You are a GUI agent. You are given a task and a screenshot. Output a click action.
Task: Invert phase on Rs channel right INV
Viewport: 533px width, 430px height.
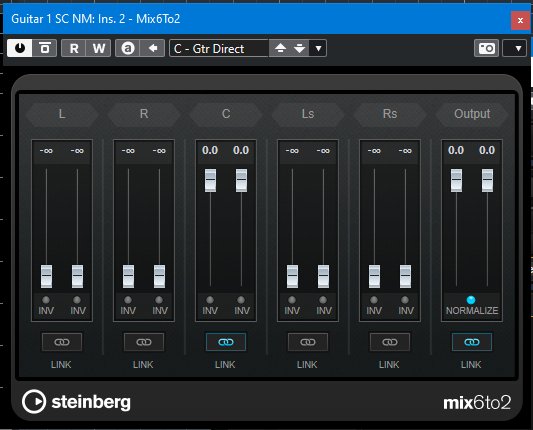point(405,300)
